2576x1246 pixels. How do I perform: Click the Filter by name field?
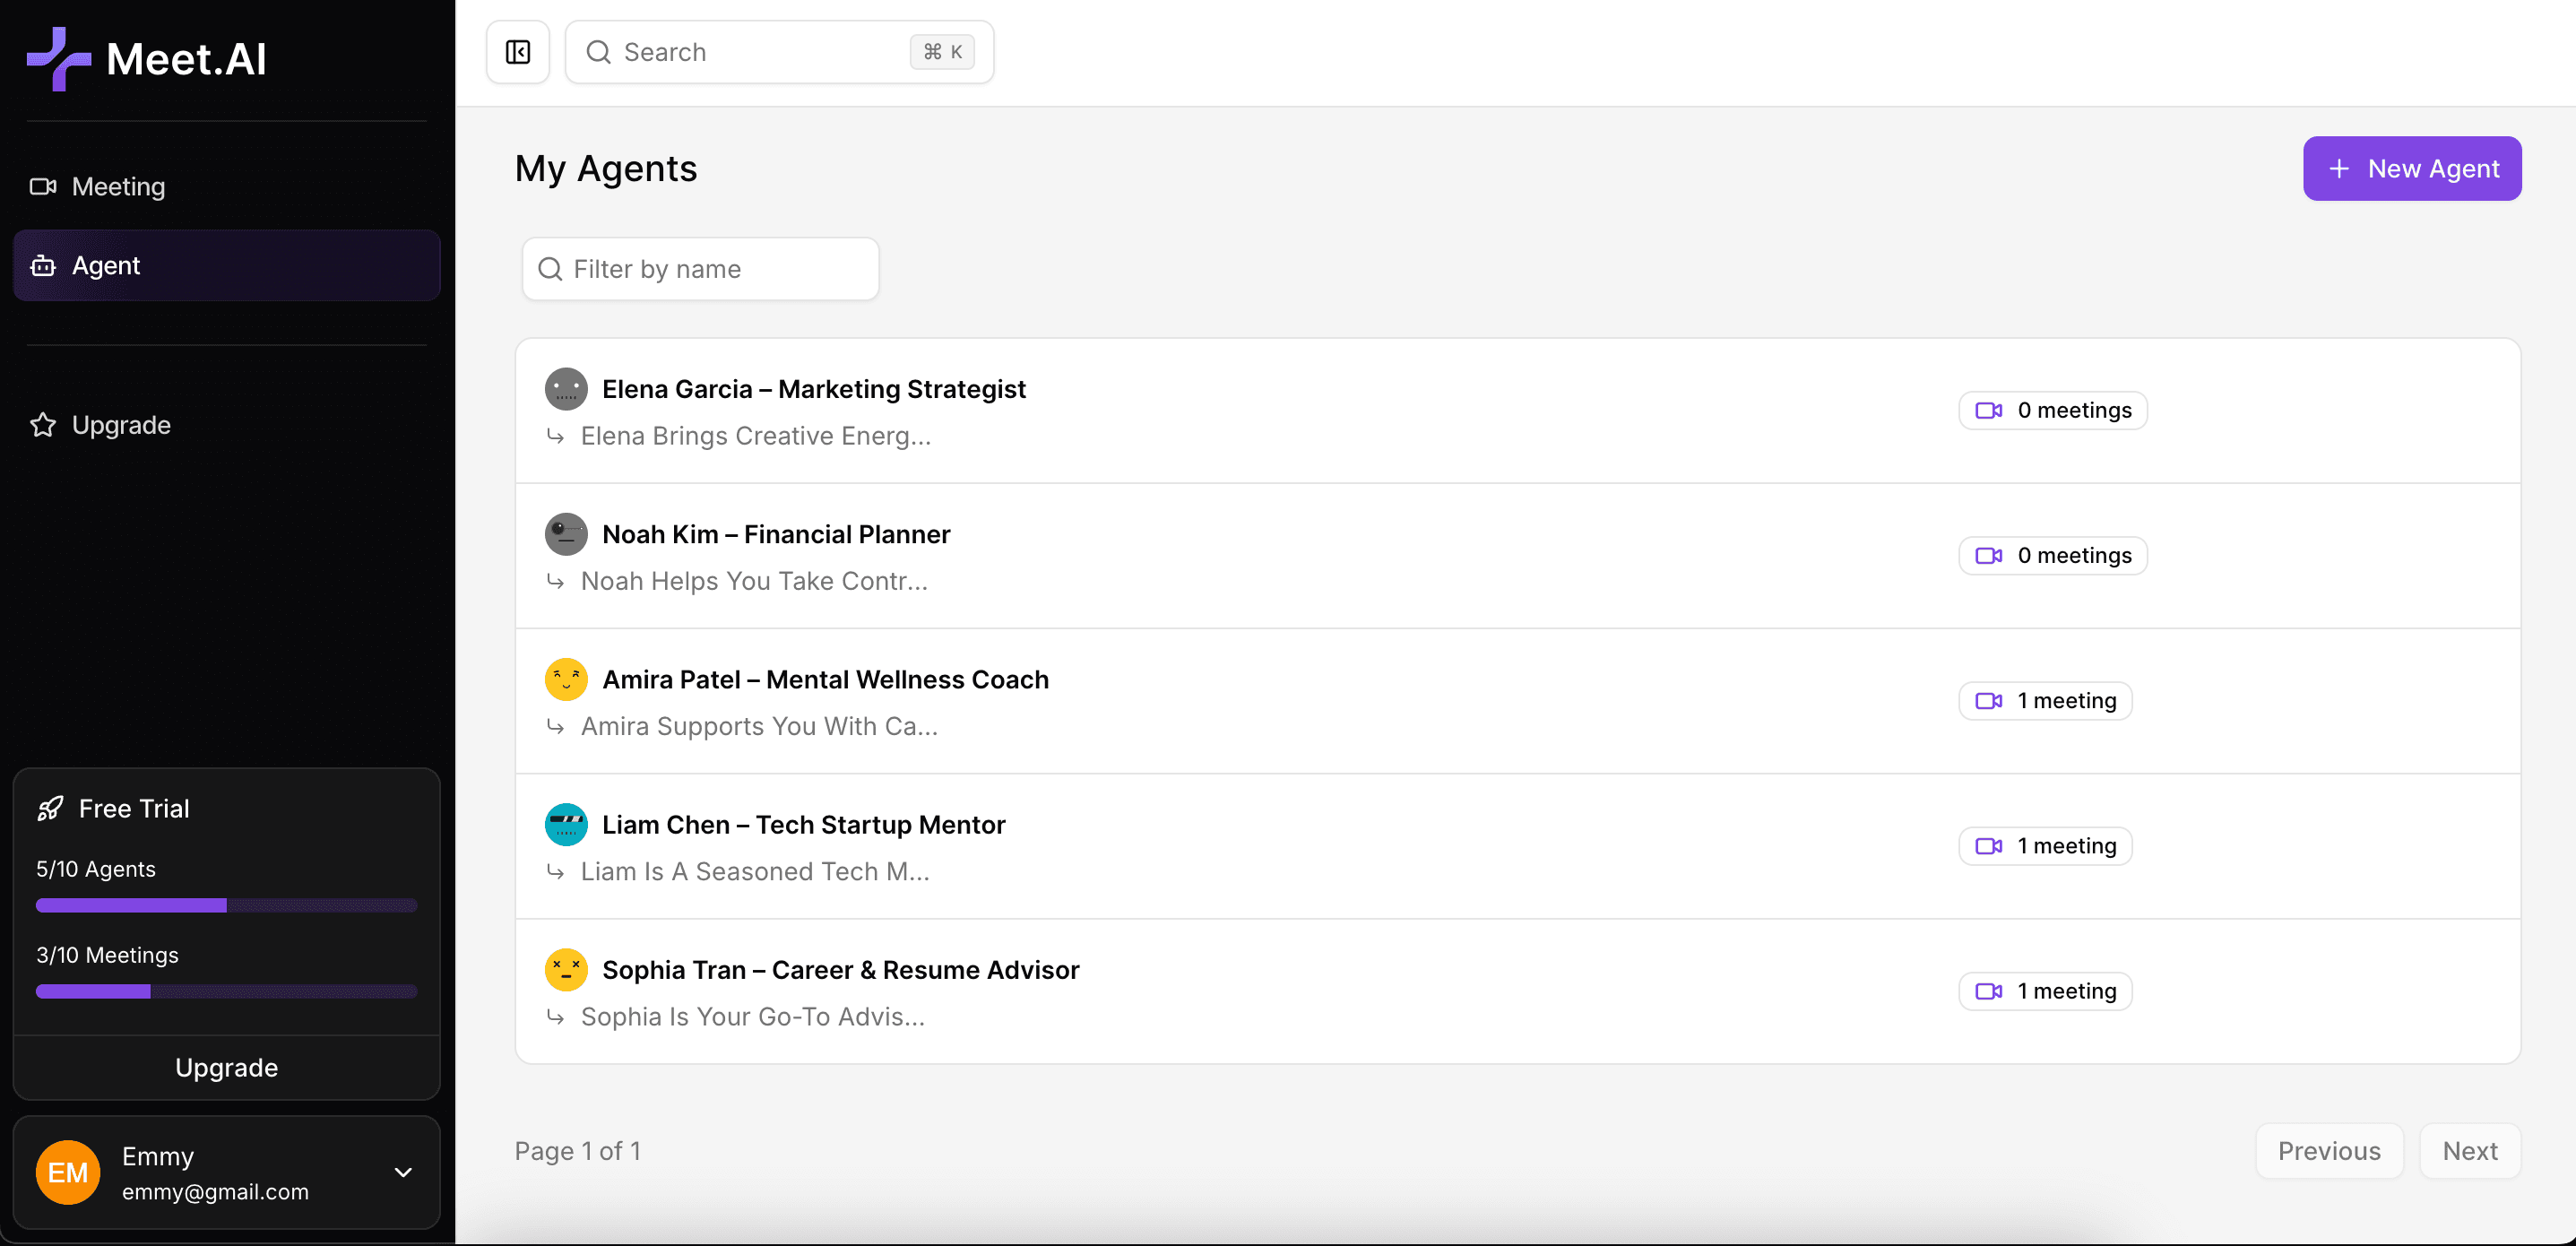click(700, 268)
